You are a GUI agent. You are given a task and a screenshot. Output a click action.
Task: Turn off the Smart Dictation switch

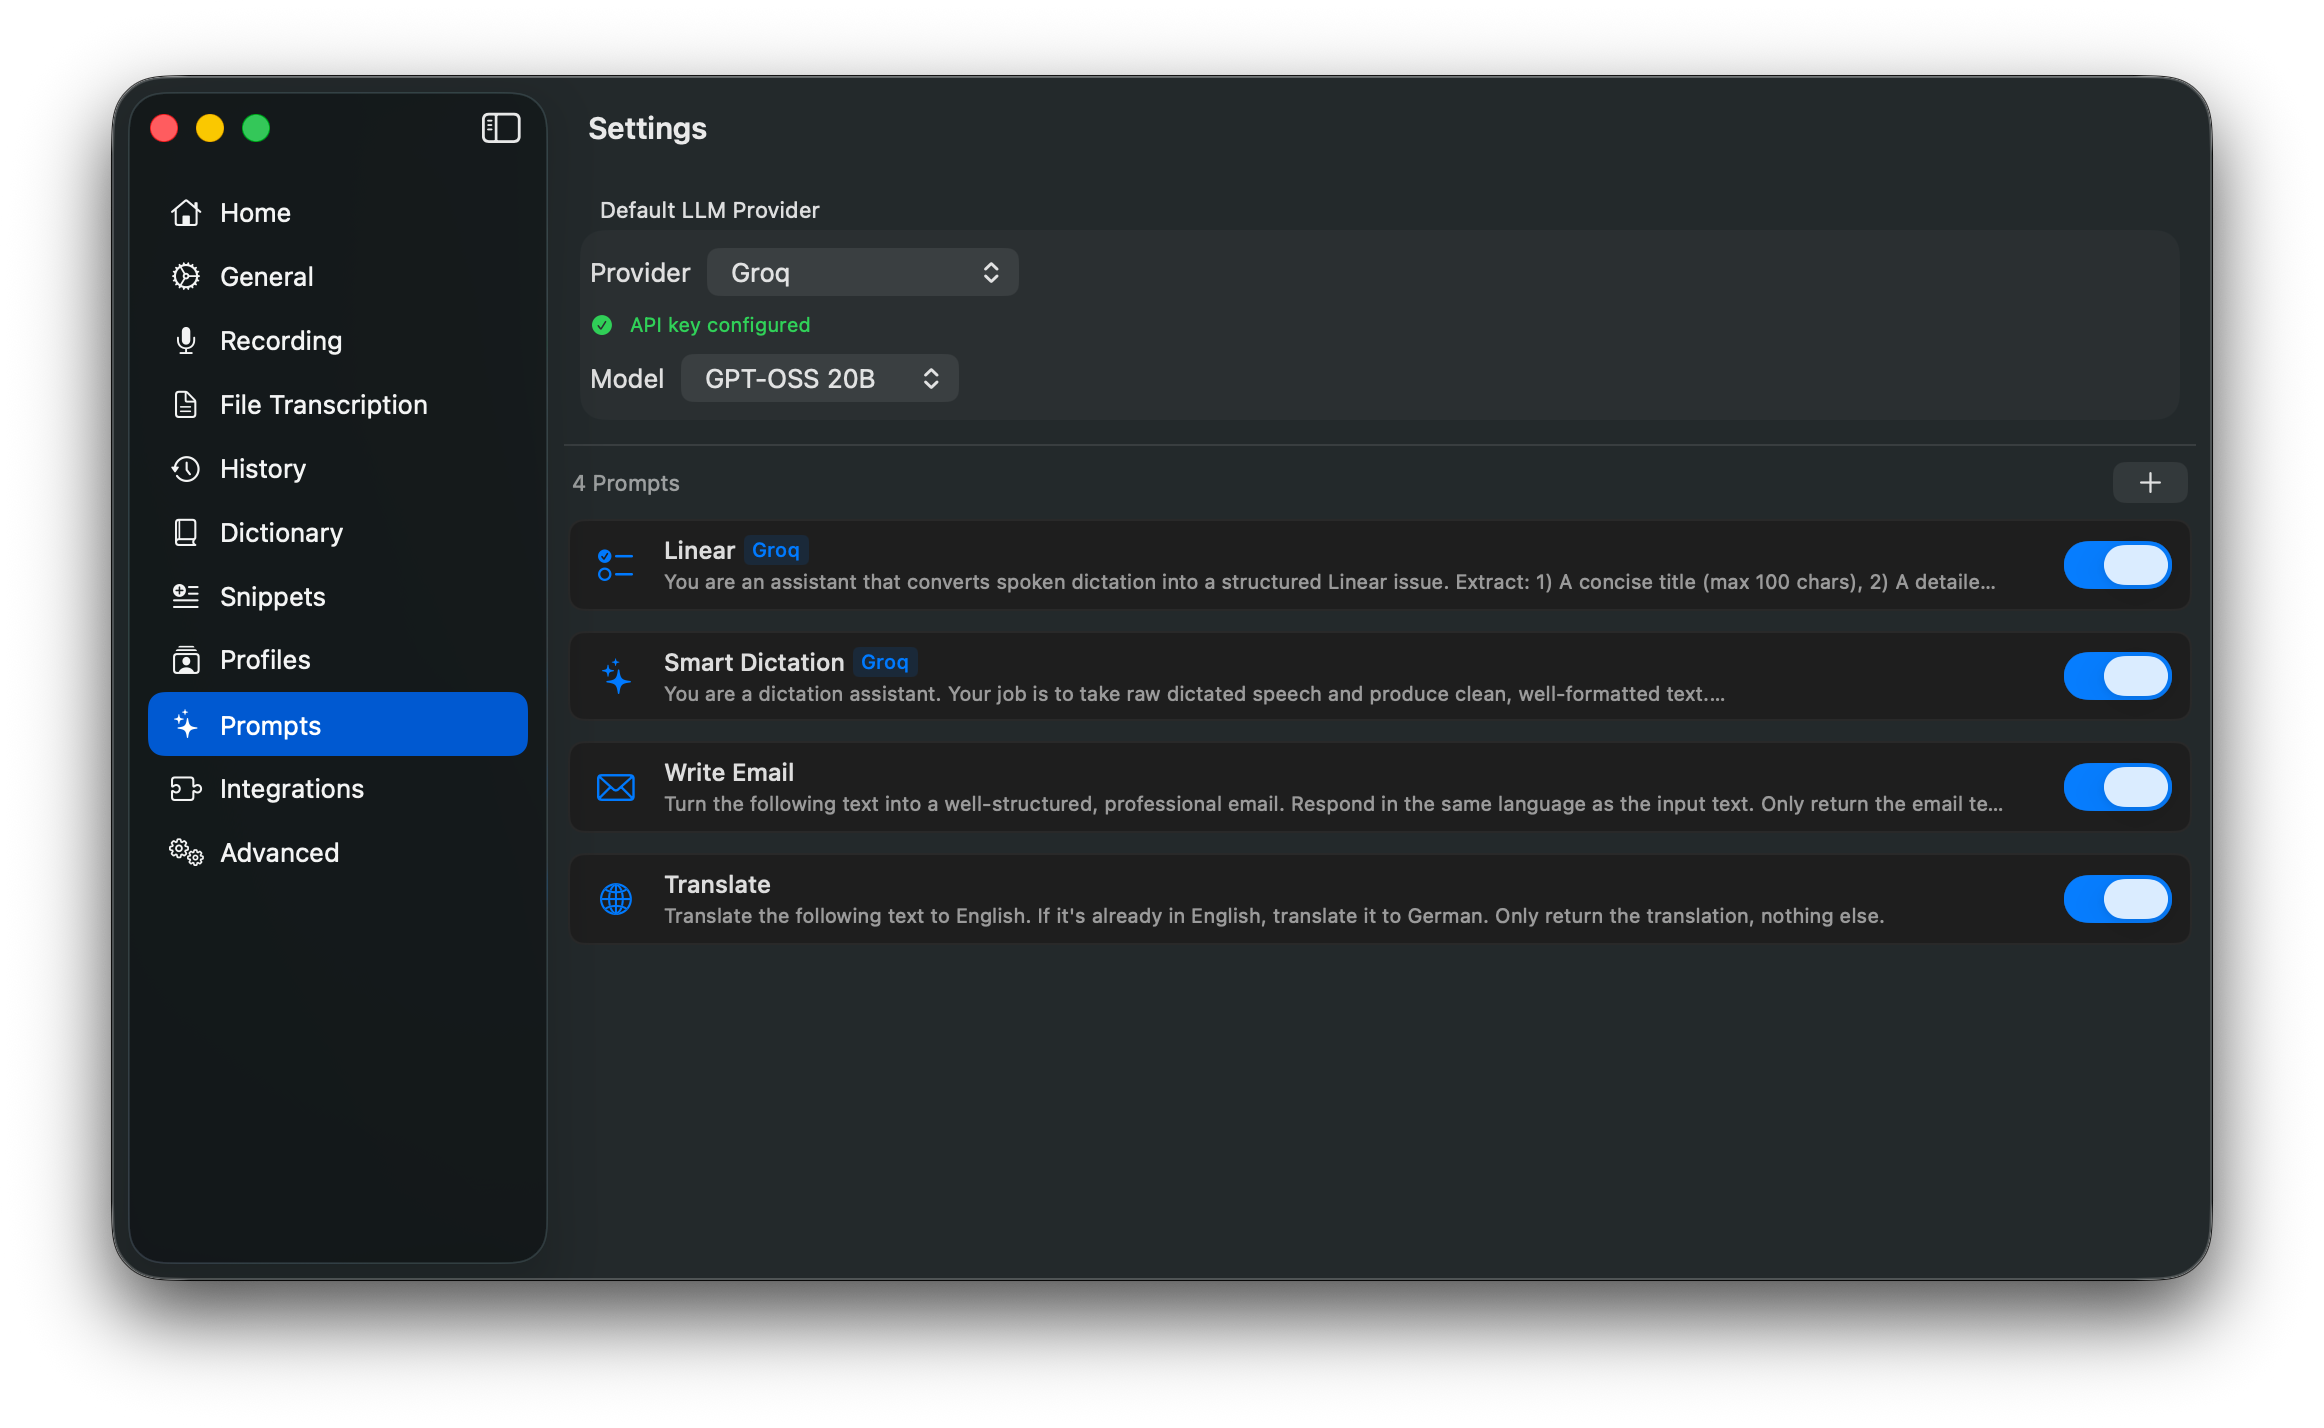2116,677
